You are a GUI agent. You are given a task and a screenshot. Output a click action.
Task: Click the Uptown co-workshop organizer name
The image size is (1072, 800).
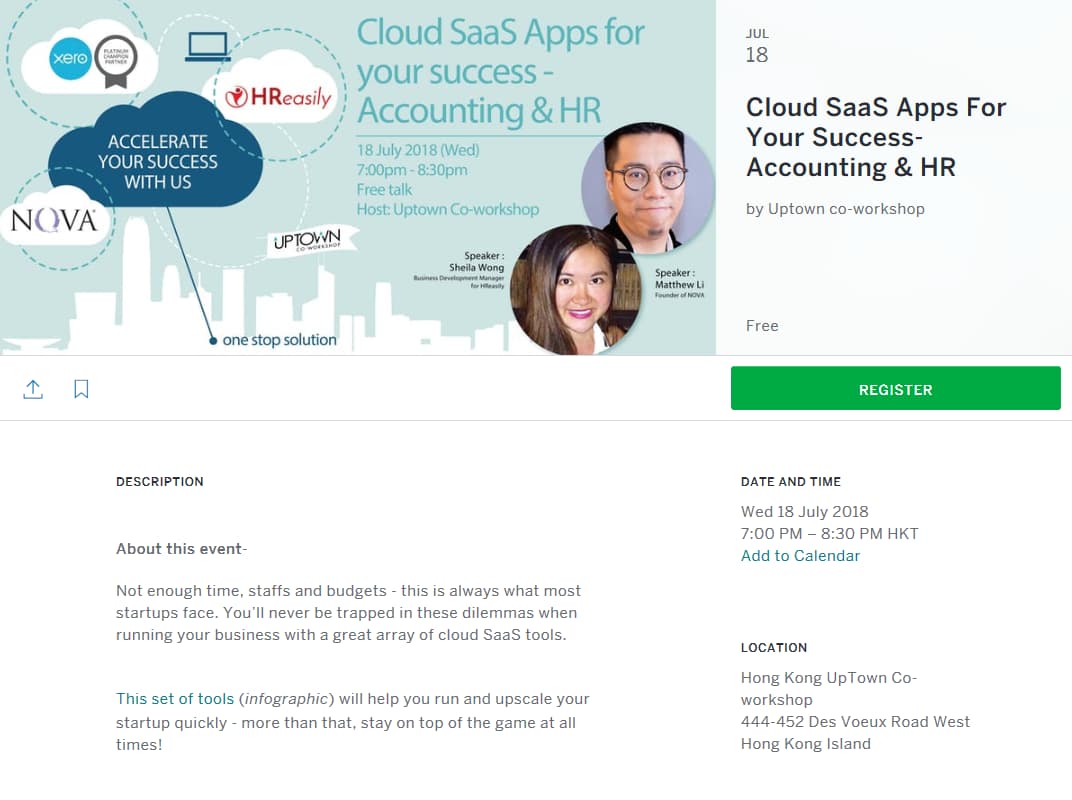point(846,209)
